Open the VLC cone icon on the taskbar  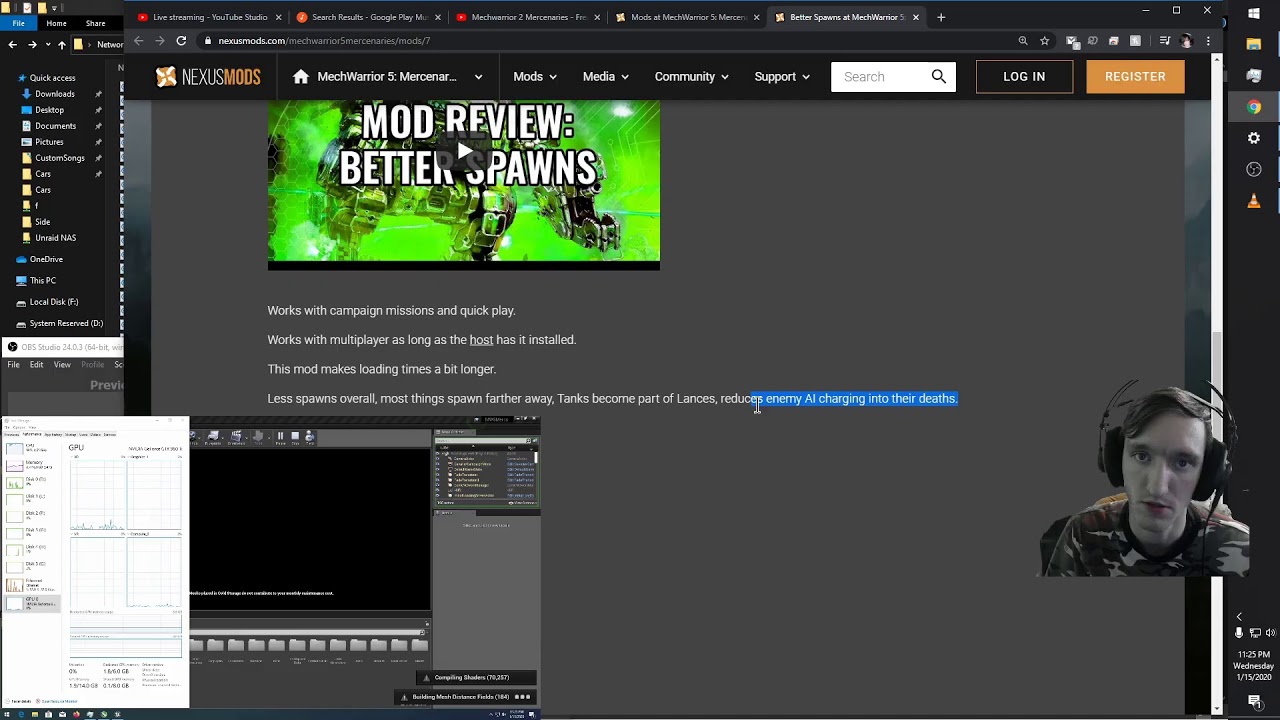click(1254, 201)
